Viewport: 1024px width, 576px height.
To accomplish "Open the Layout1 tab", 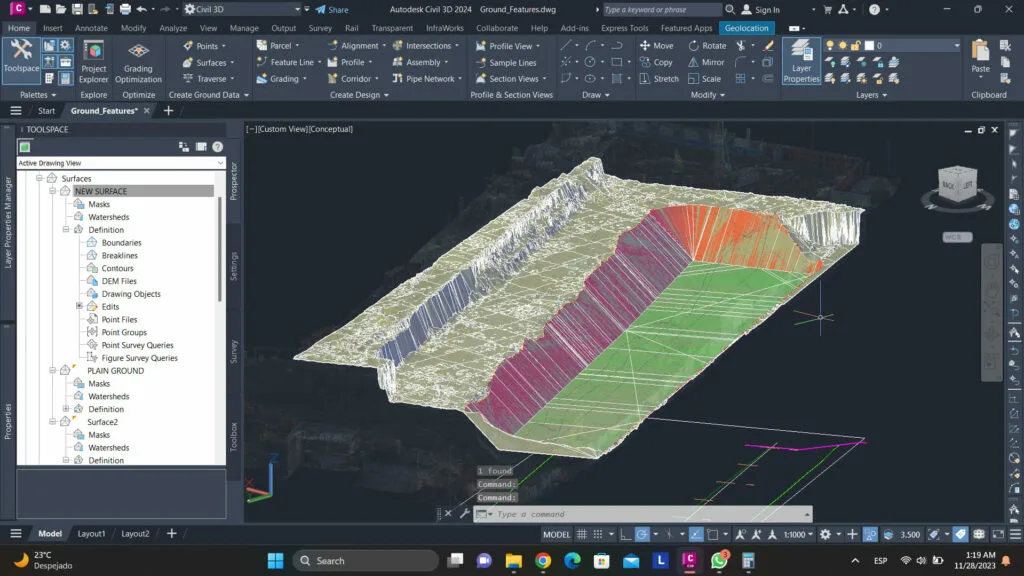I will 91,534.
